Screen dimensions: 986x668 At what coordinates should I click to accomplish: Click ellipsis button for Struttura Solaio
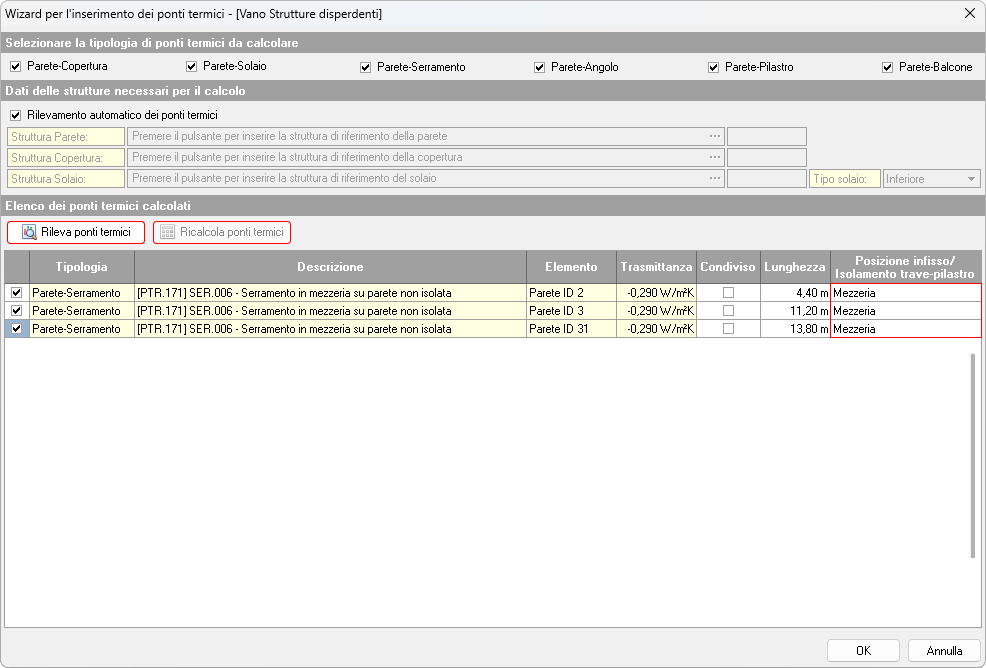(715, 179)
